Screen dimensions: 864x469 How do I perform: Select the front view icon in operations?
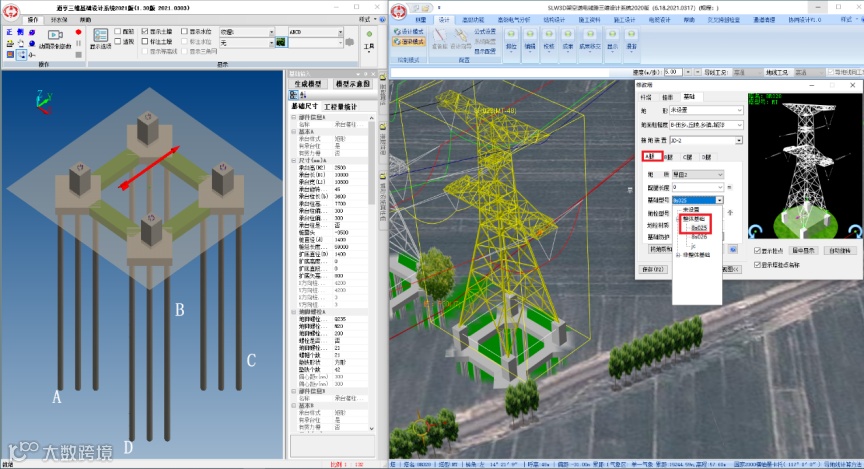pos(9,32)
